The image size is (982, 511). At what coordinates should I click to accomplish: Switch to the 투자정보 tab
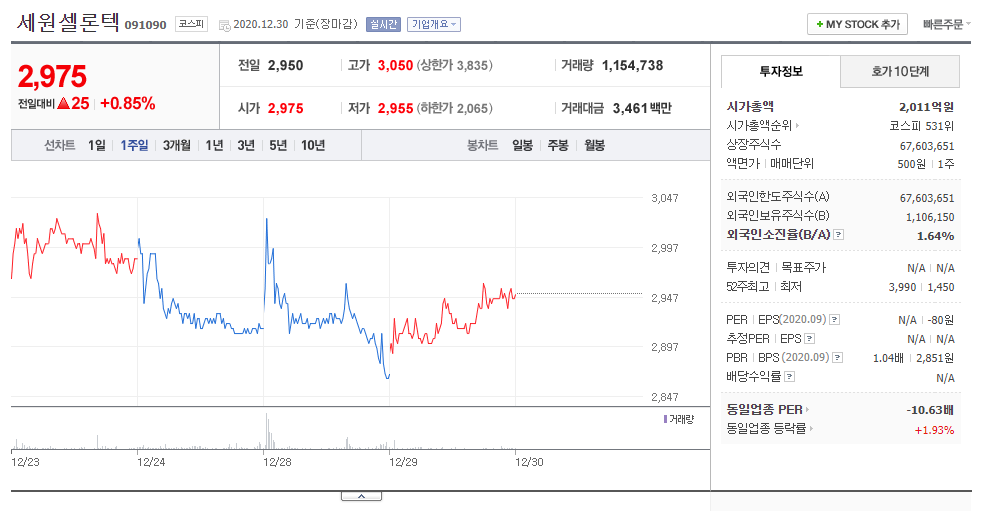coord(780,71)
